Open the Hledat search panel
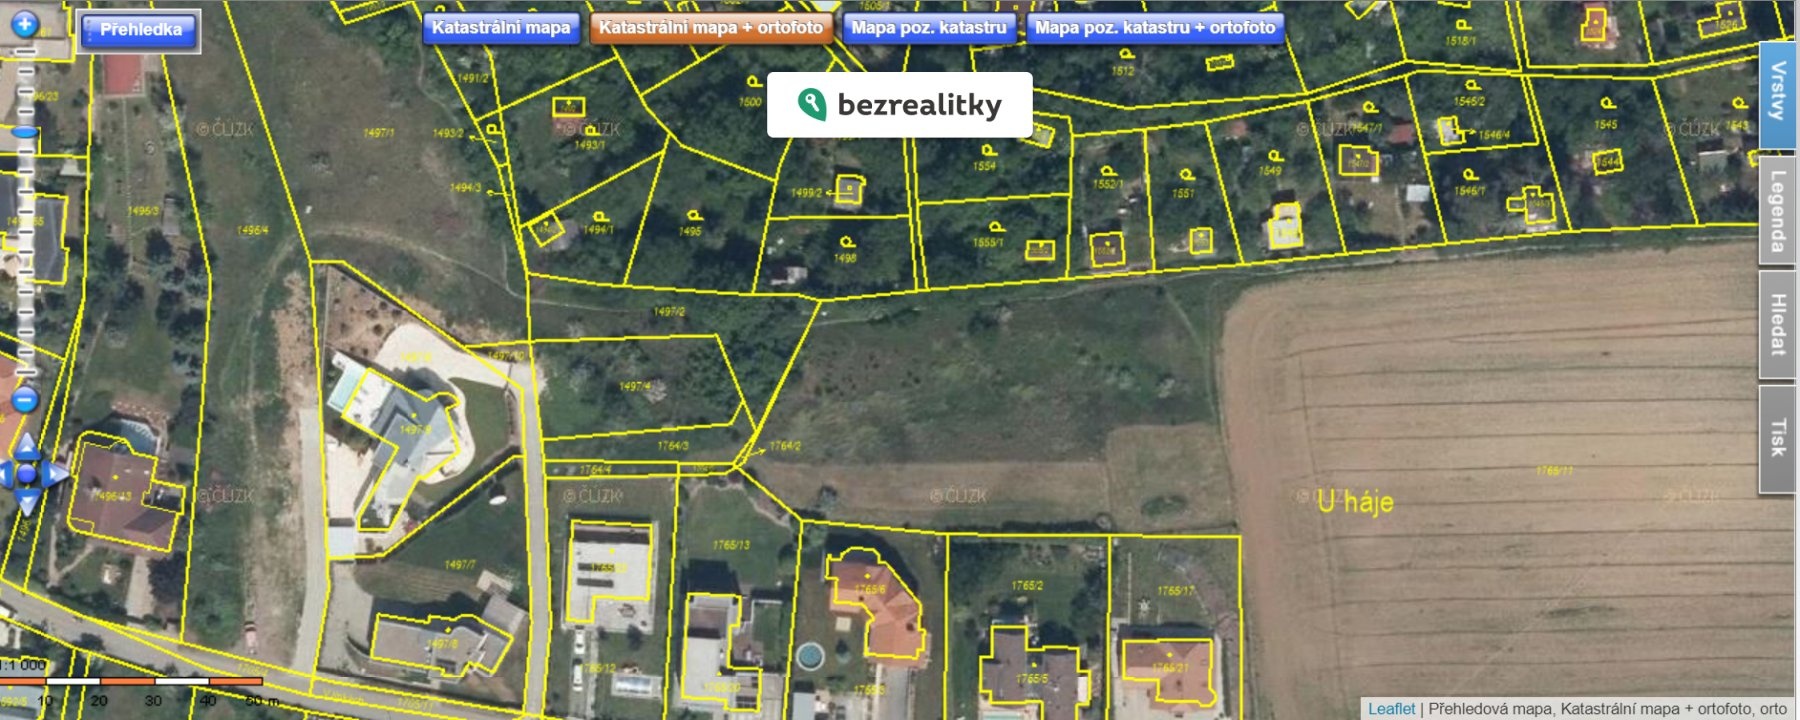 tap(1777, 324)
